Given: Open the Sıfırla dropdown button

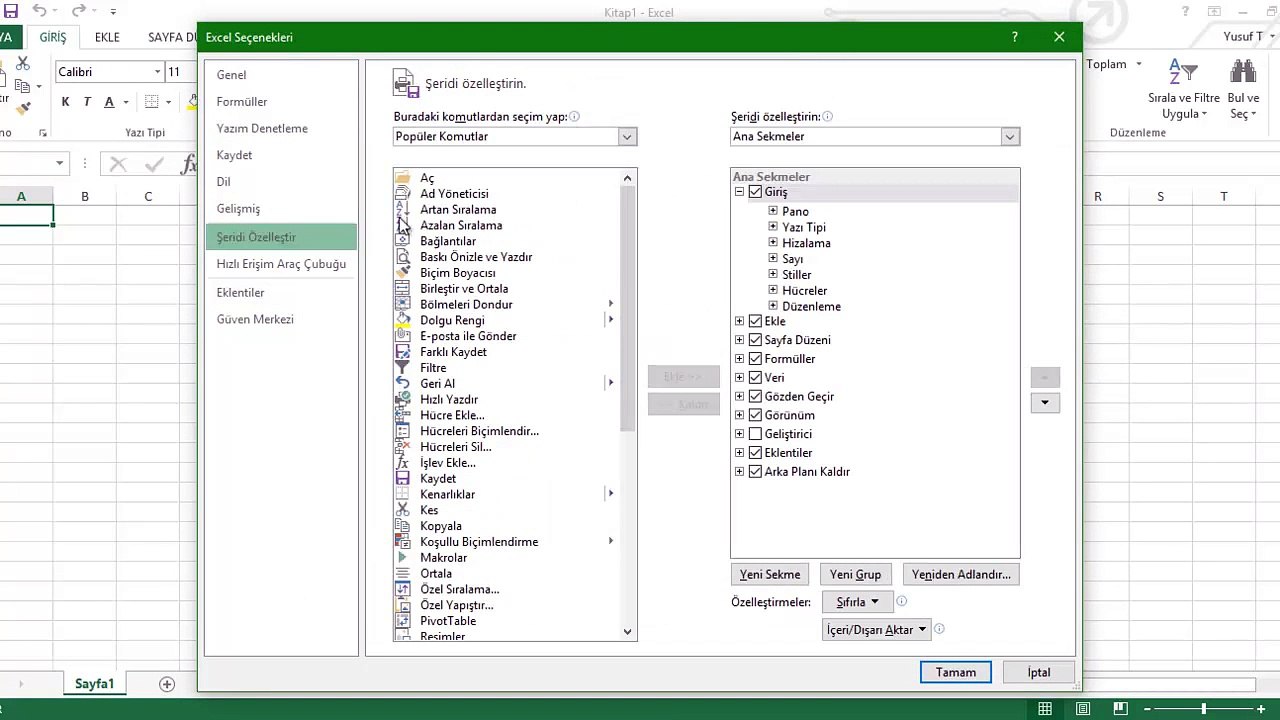Looking at the screenshot, I should [858, 602].
